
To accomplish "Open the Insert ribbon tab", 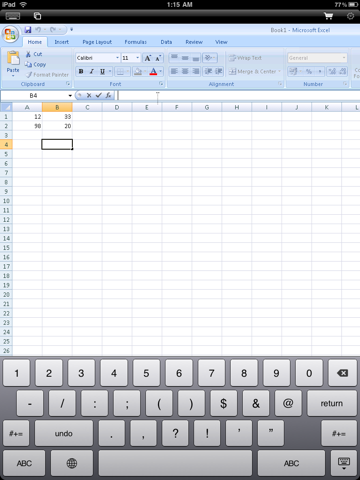I will pyautogui.click(x=62, y=42).
